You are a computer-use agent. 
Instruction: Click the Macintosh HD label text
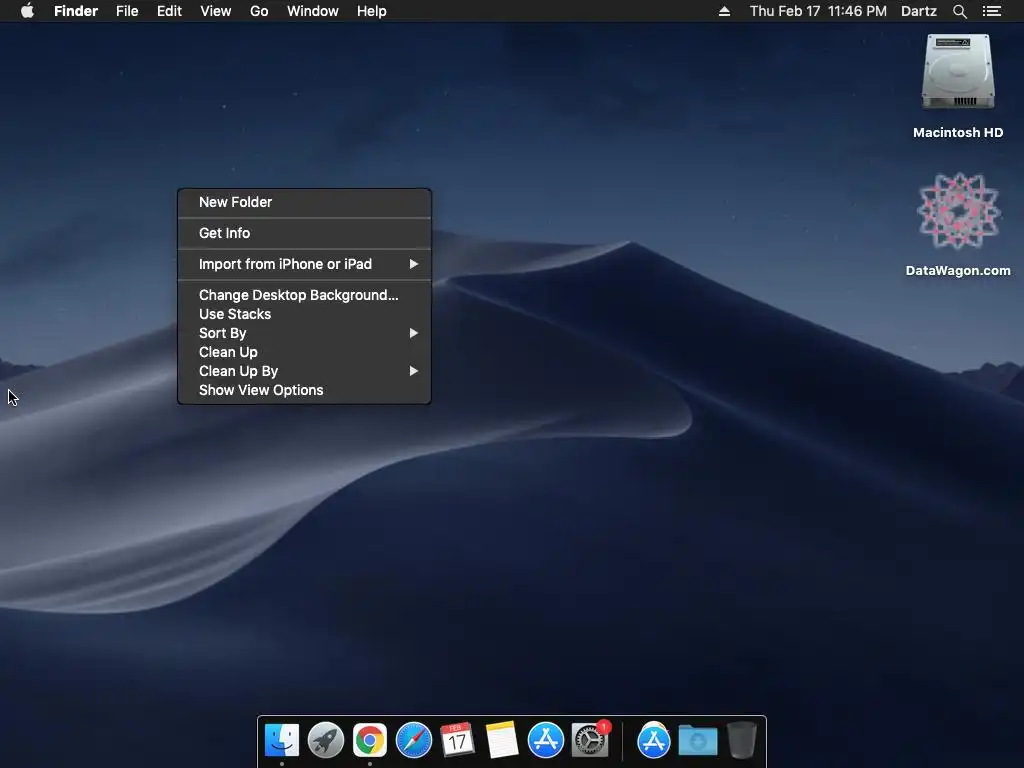pyautogui.click(x=958, y=133)
